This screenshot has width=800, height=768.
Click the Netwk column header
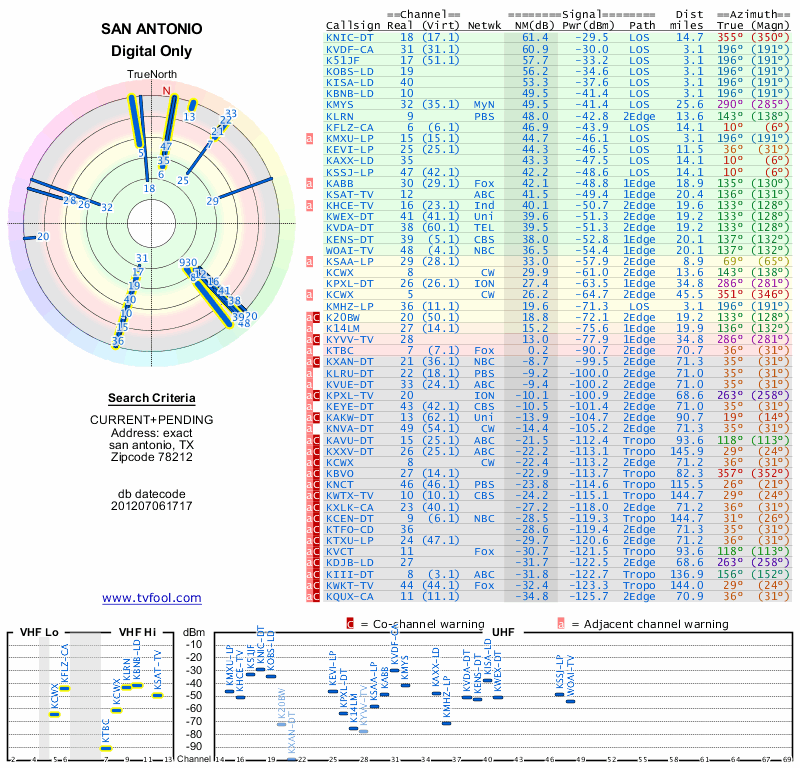point(484,26)
